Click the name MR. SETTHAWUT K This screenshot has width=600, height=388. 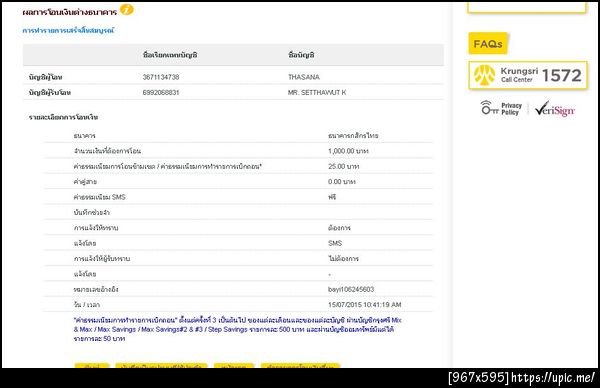pos(317,92)
